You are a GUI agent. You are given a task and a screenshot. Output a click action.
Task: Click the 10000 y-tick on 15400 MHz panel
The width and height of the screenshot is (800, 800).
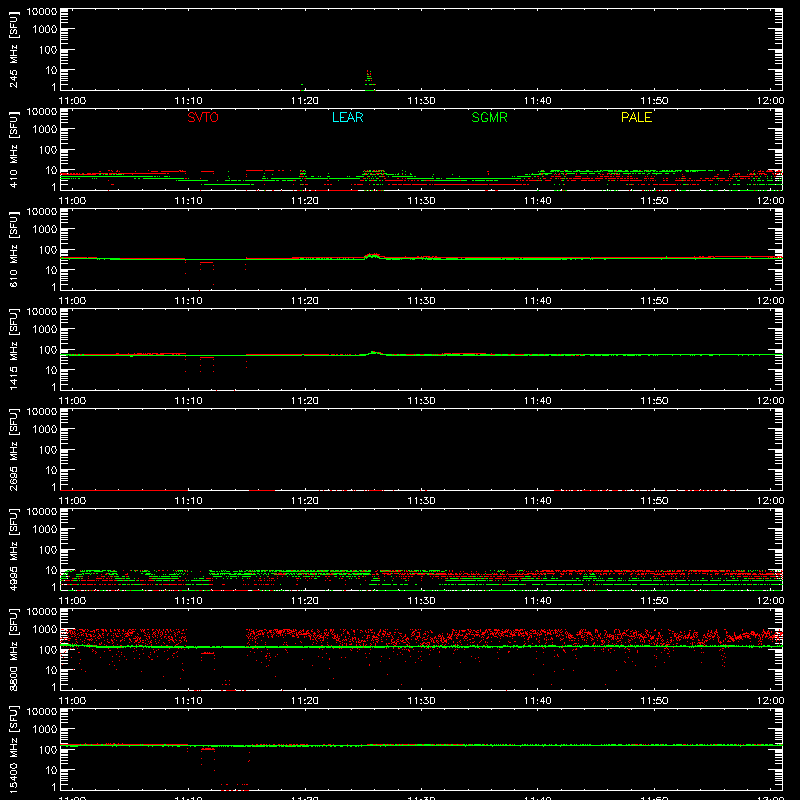pos(42,712)
